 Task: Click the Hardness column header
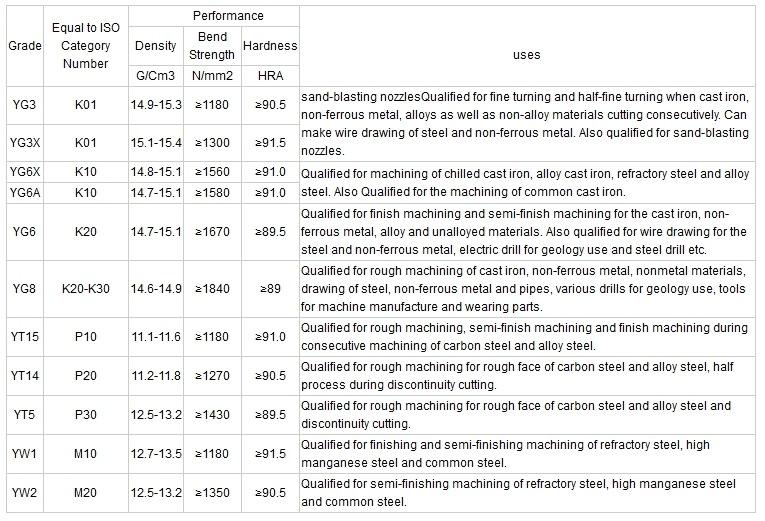tap(268, 46)
